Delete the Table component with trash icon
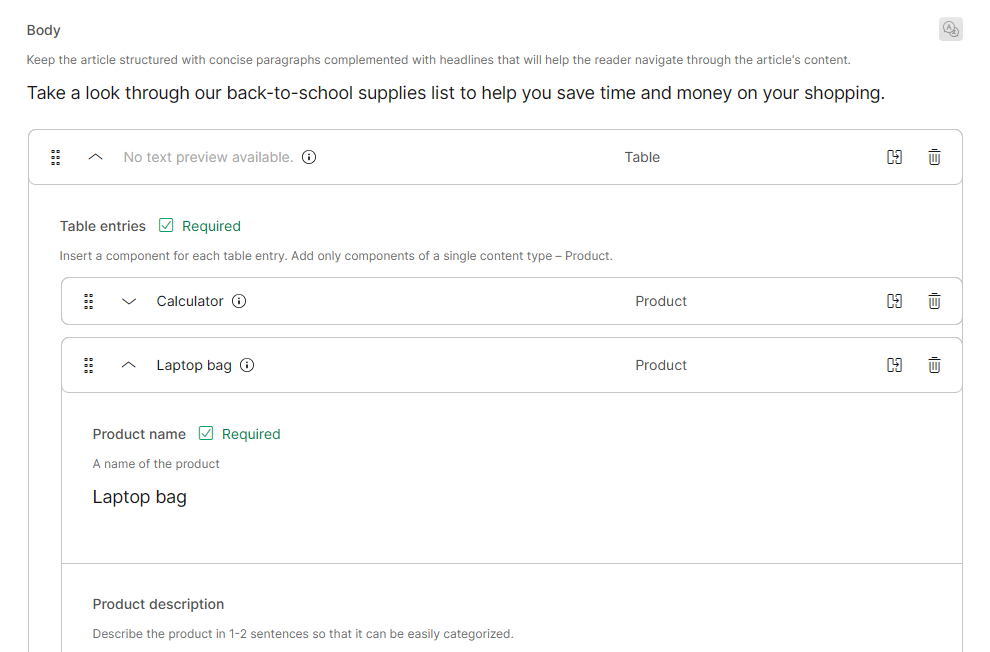Screen dimensions: 990x652 pyautogui.click(x=934, y=157)
